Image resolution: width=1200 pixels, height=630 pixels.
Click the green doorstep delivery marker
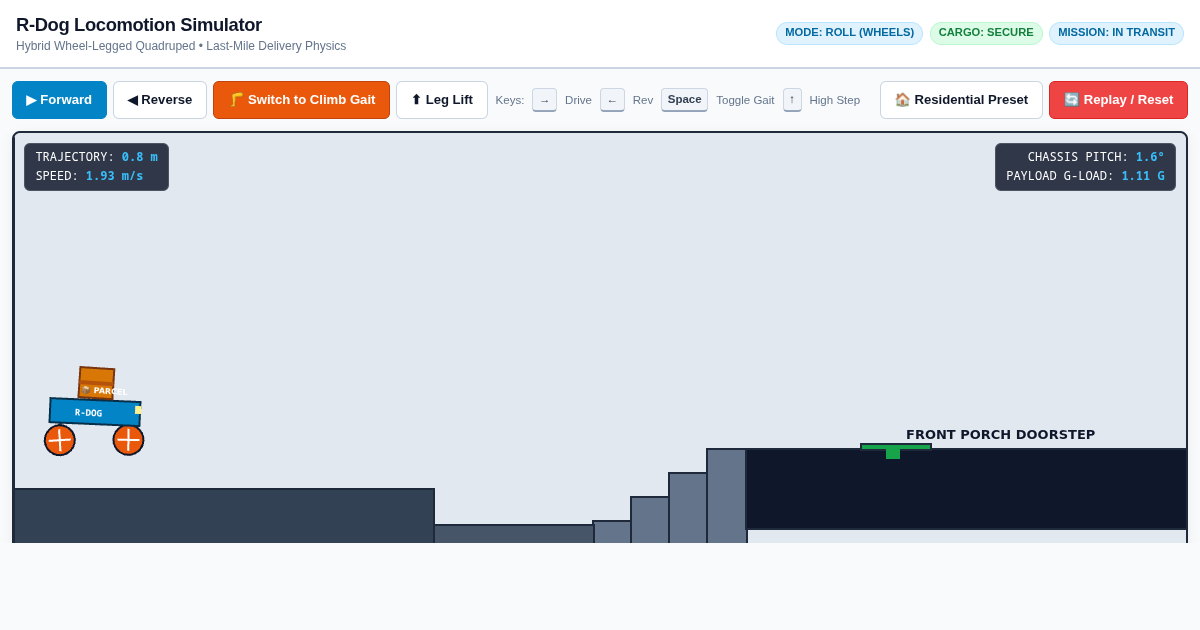point(895,450)
